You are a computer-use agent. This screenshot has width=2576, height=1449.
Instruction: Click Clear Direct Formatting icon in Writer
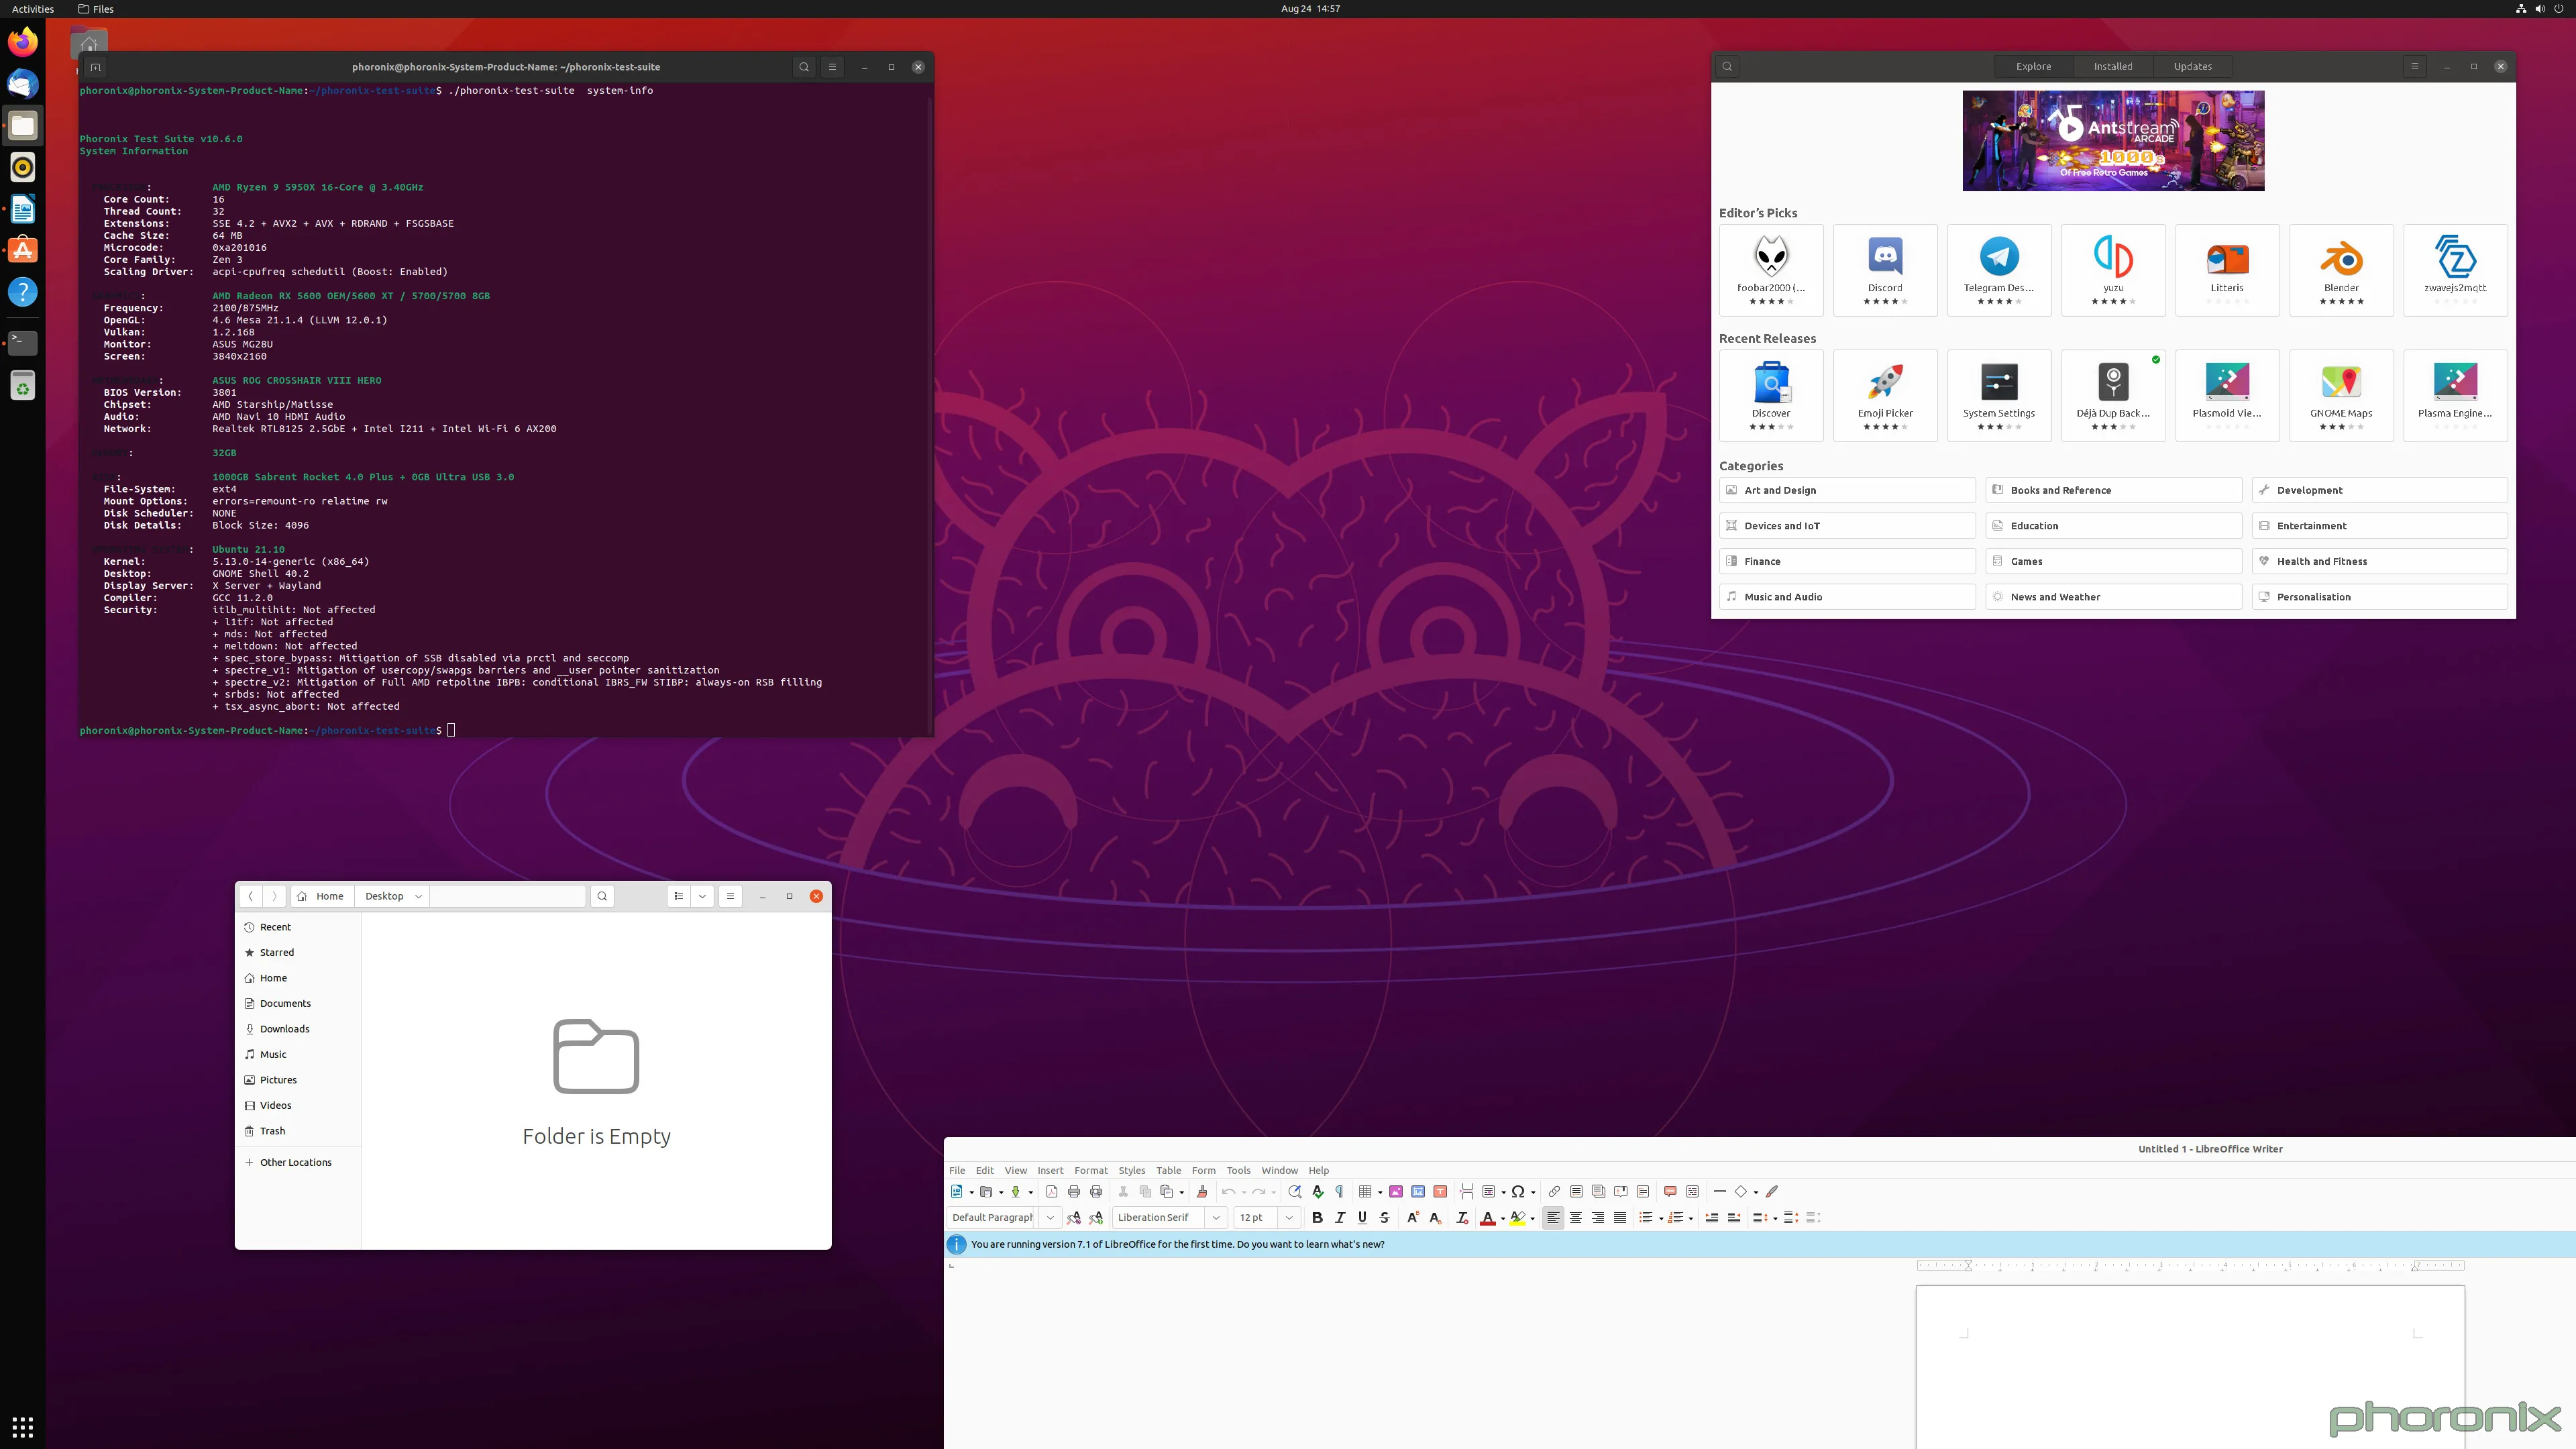(1462, 1217)
